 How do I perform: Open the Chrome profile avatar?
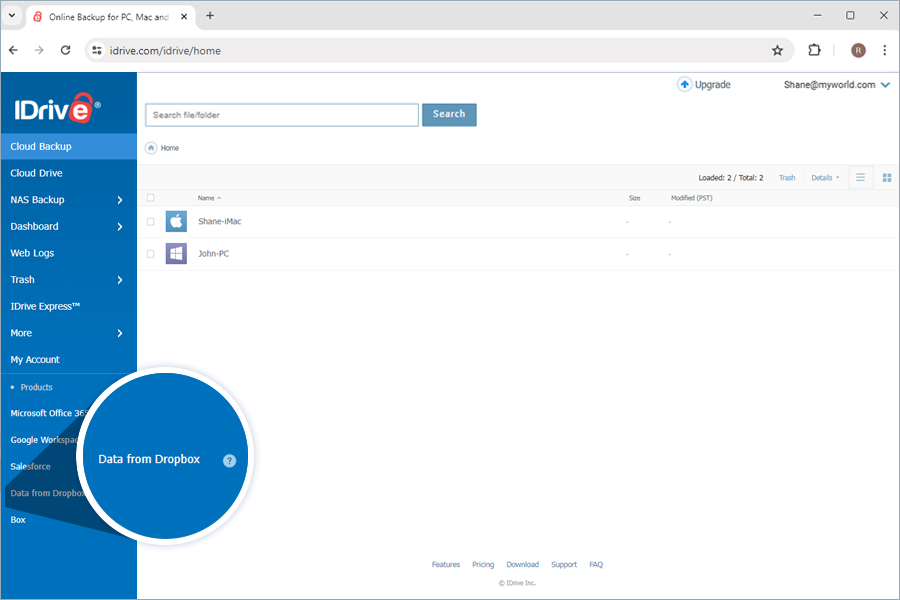click(x=858, y=51)
